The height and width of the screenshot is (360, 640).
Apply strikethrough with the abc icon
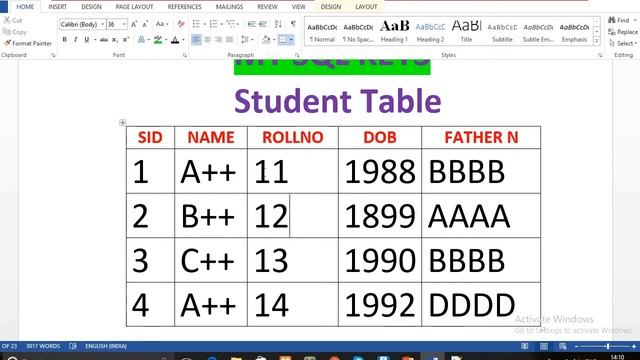pos(104,40)
